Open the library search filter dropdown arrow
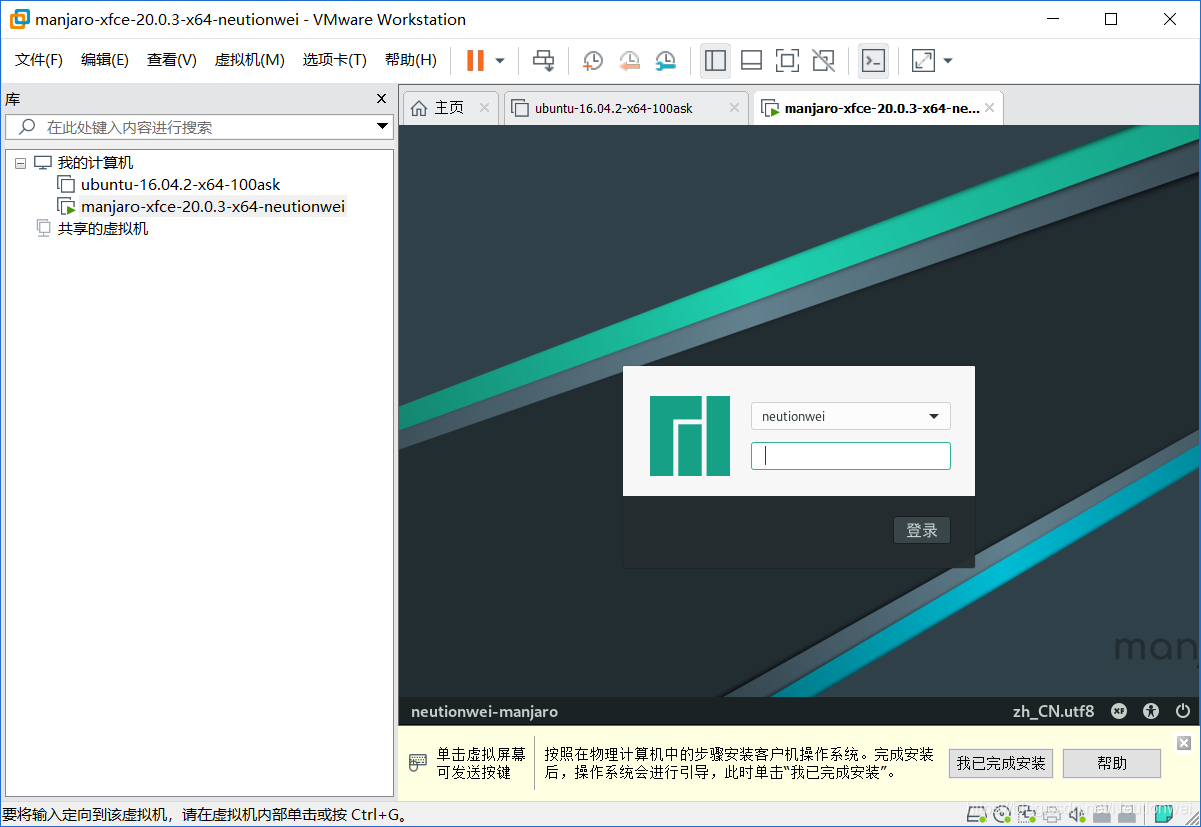This screenshot has width=1201, height=827. point(382,127)
